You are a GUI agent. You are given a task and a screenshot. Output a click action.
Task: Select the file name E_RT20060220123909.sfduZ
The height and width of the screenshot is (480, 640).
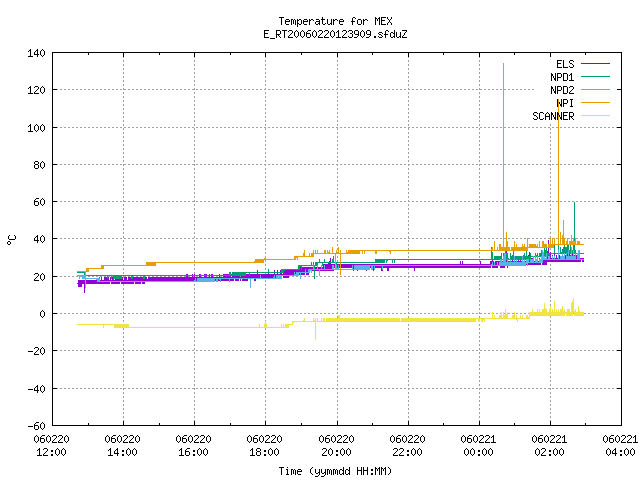pyautogui.click(x=335, y=34)
